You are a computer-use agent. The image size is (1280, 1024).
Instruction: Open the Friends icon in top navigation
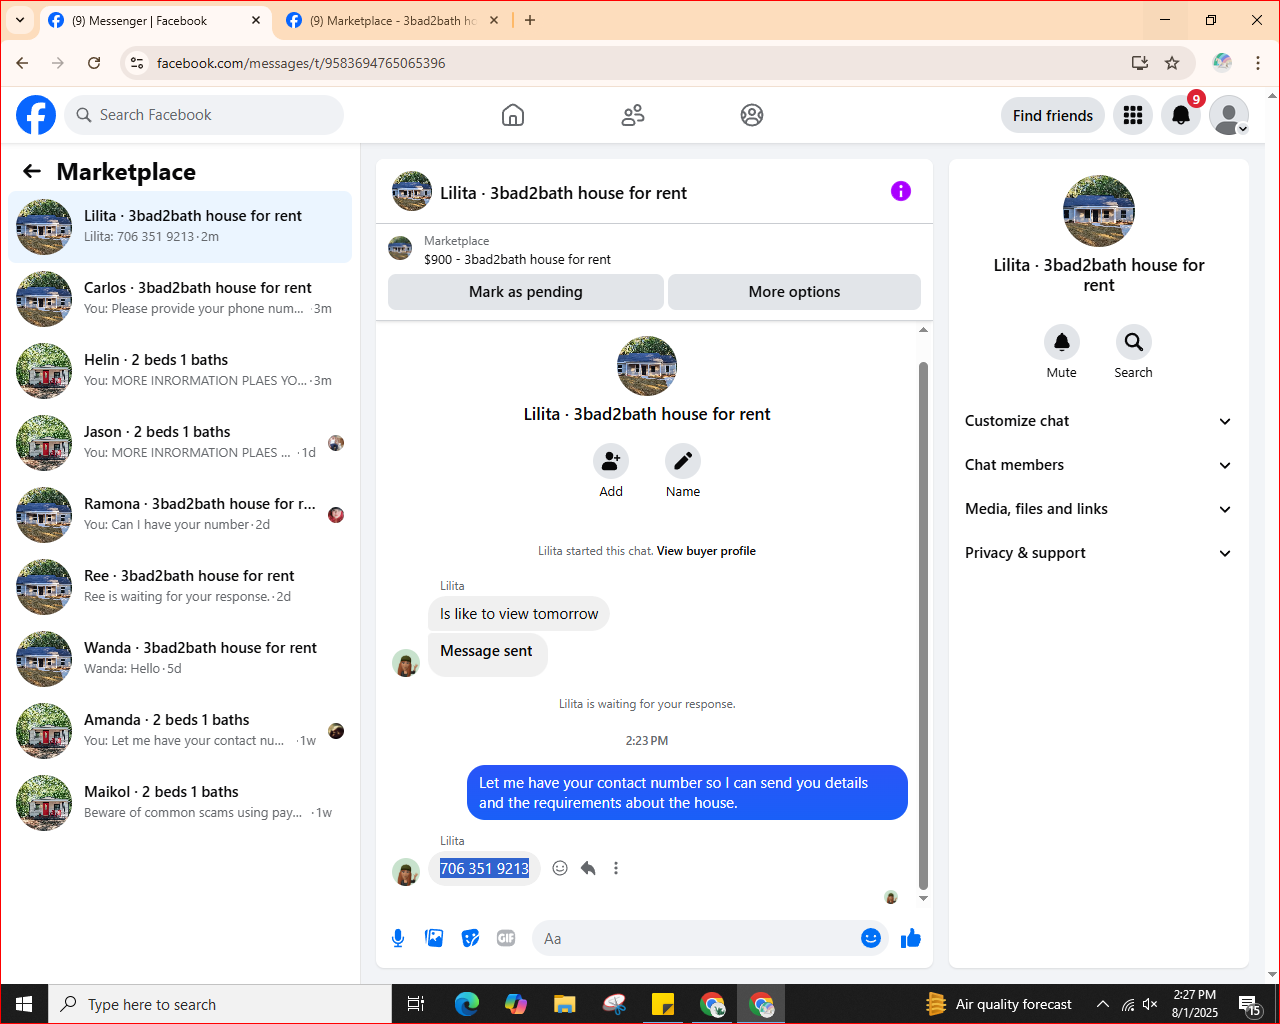[633, 115]
